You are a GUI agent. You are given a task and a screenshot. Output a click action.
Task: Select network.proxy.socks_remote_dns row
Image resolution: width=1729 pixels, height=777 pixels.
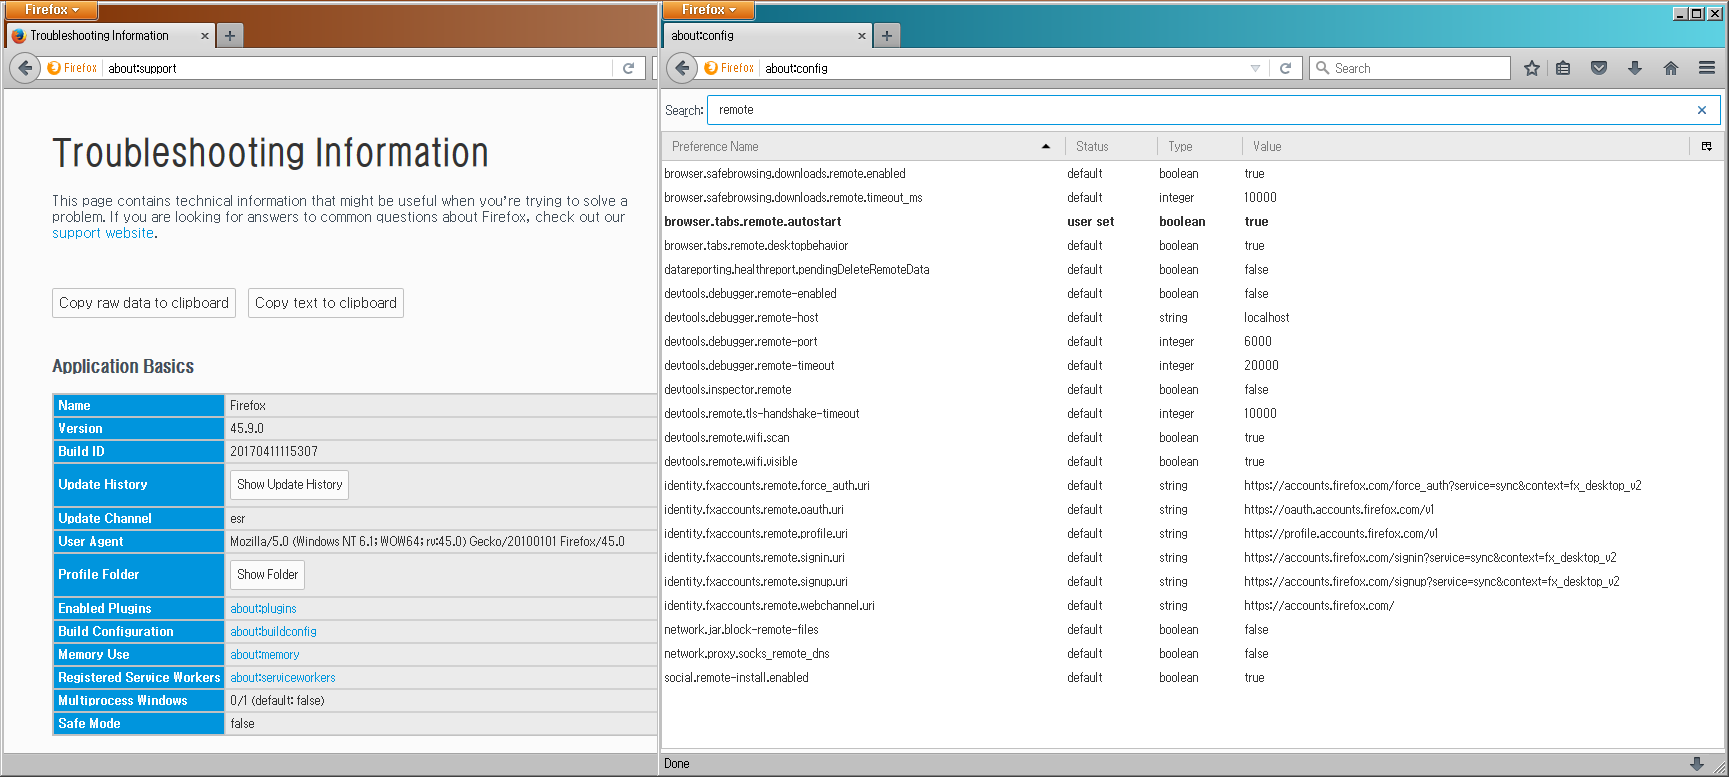1194,654
